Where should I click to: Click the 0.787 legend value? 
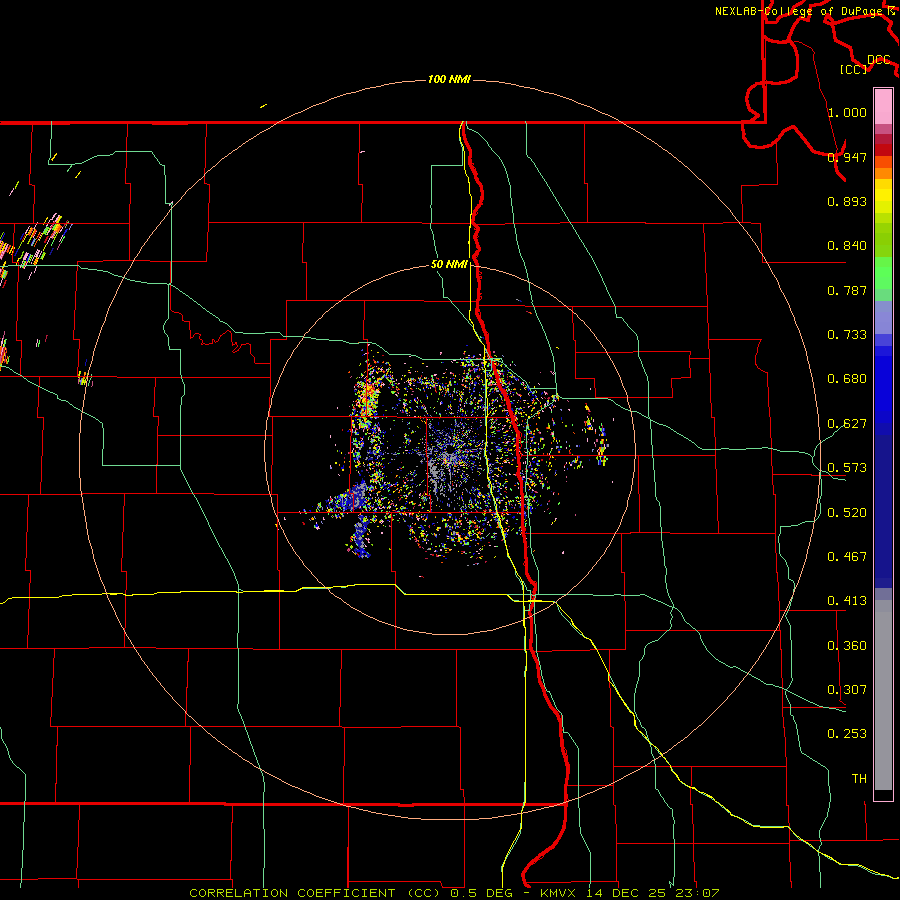[847, 290]
